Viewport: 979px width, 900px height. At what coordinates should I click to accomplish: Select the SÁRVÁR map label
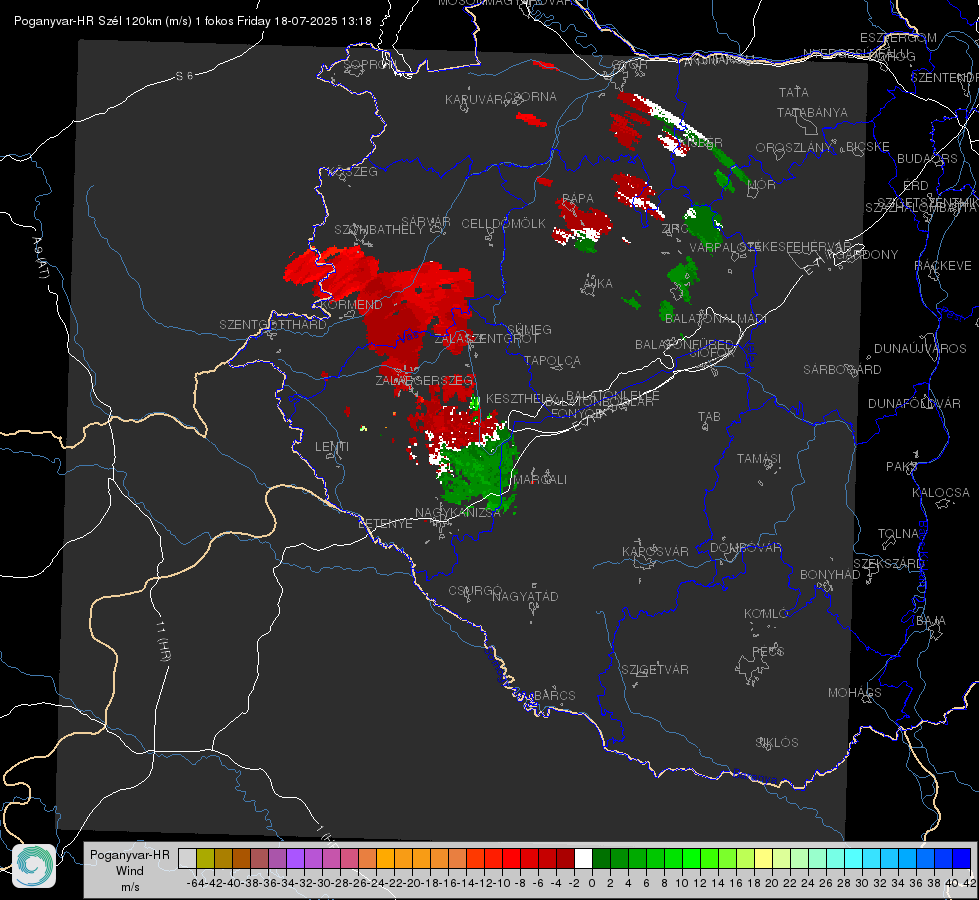click(x=426, y=222)
